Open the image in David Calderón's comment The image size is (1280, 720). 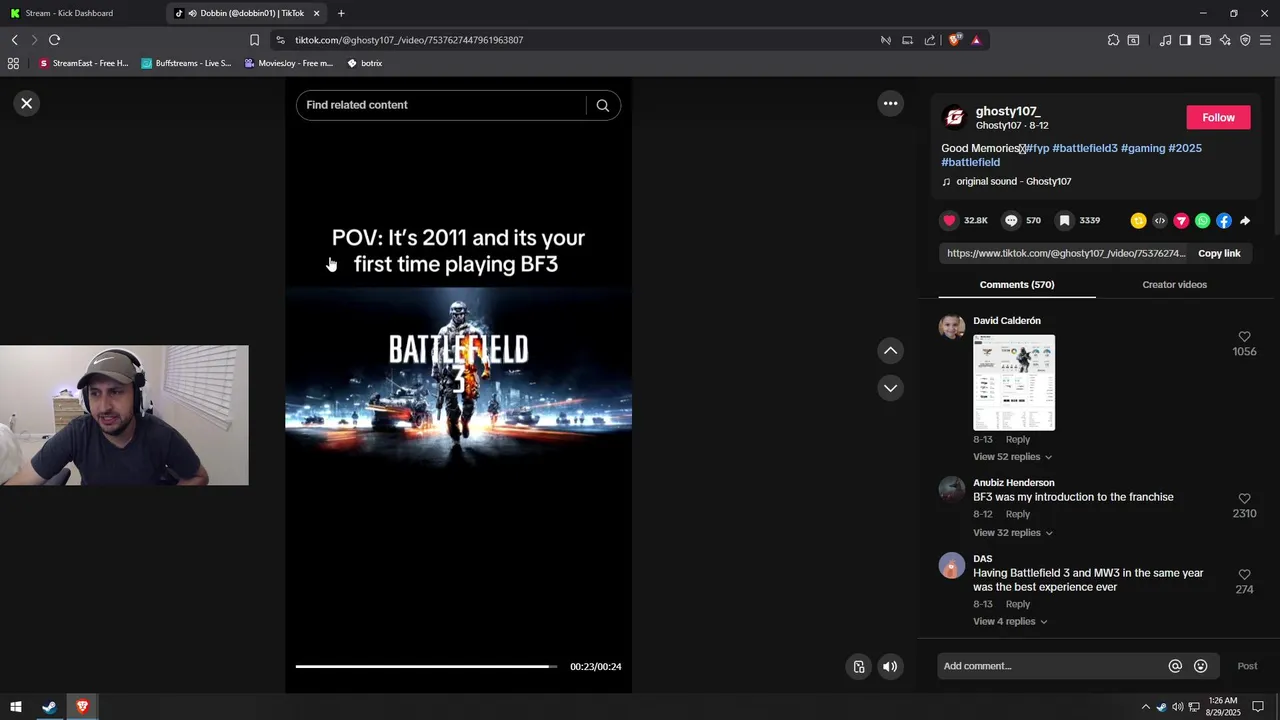coord(1014,383)
